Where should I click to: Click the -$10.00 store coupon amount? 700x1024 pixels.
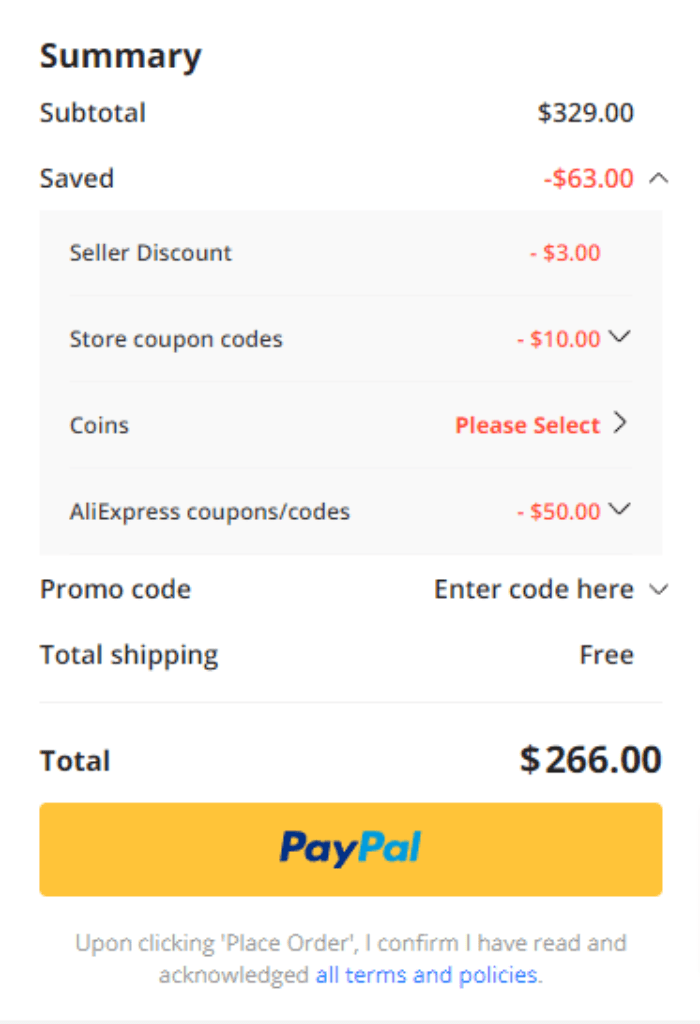558,339
